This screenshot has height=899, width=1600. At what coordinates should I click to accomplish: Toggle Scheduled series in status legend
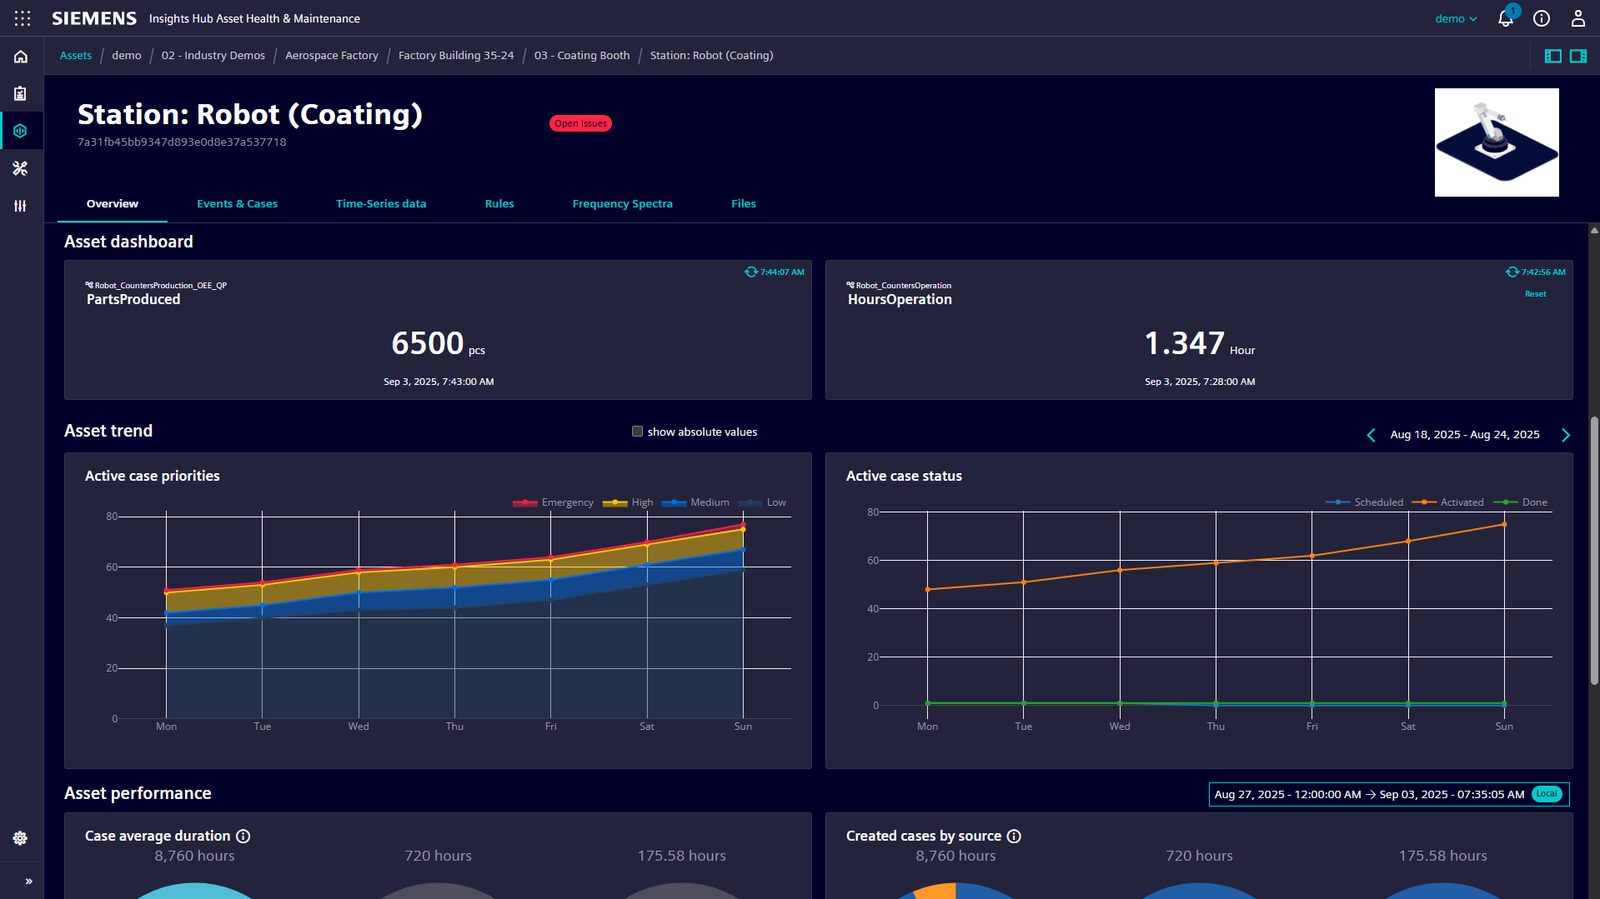click(1364, 503)
